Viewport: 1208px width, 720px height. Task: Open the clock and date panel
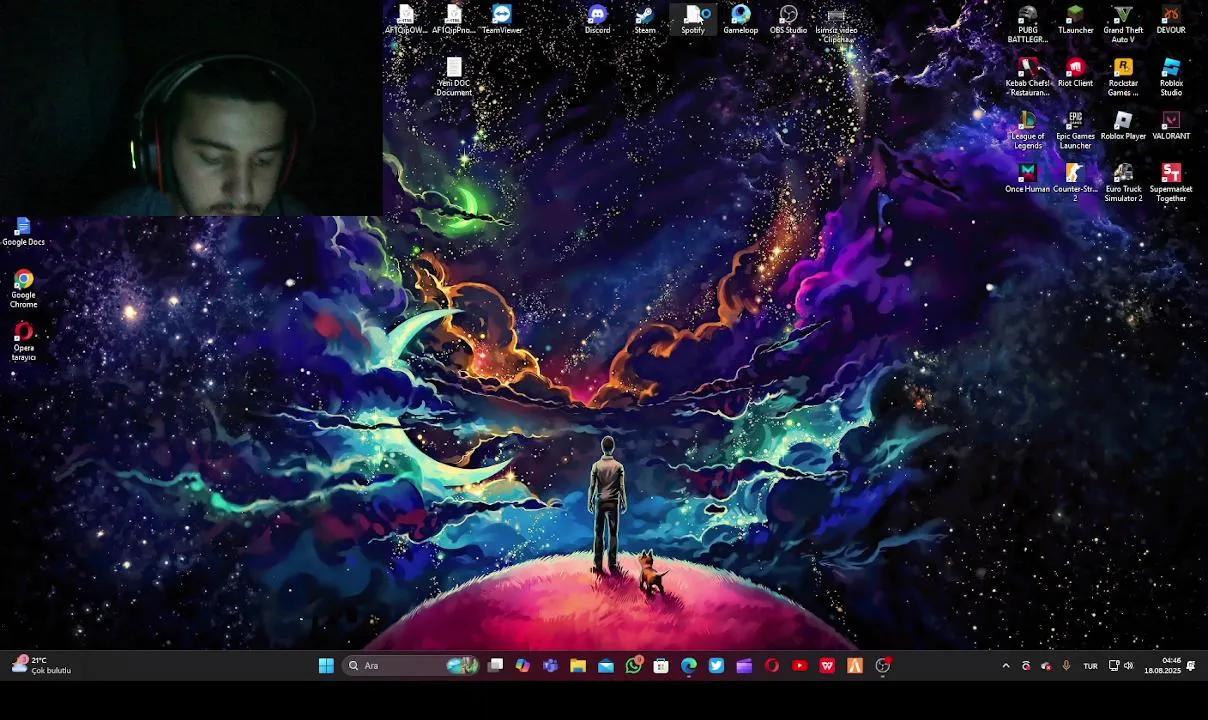pyautogui.click(x=1163, y=666)
